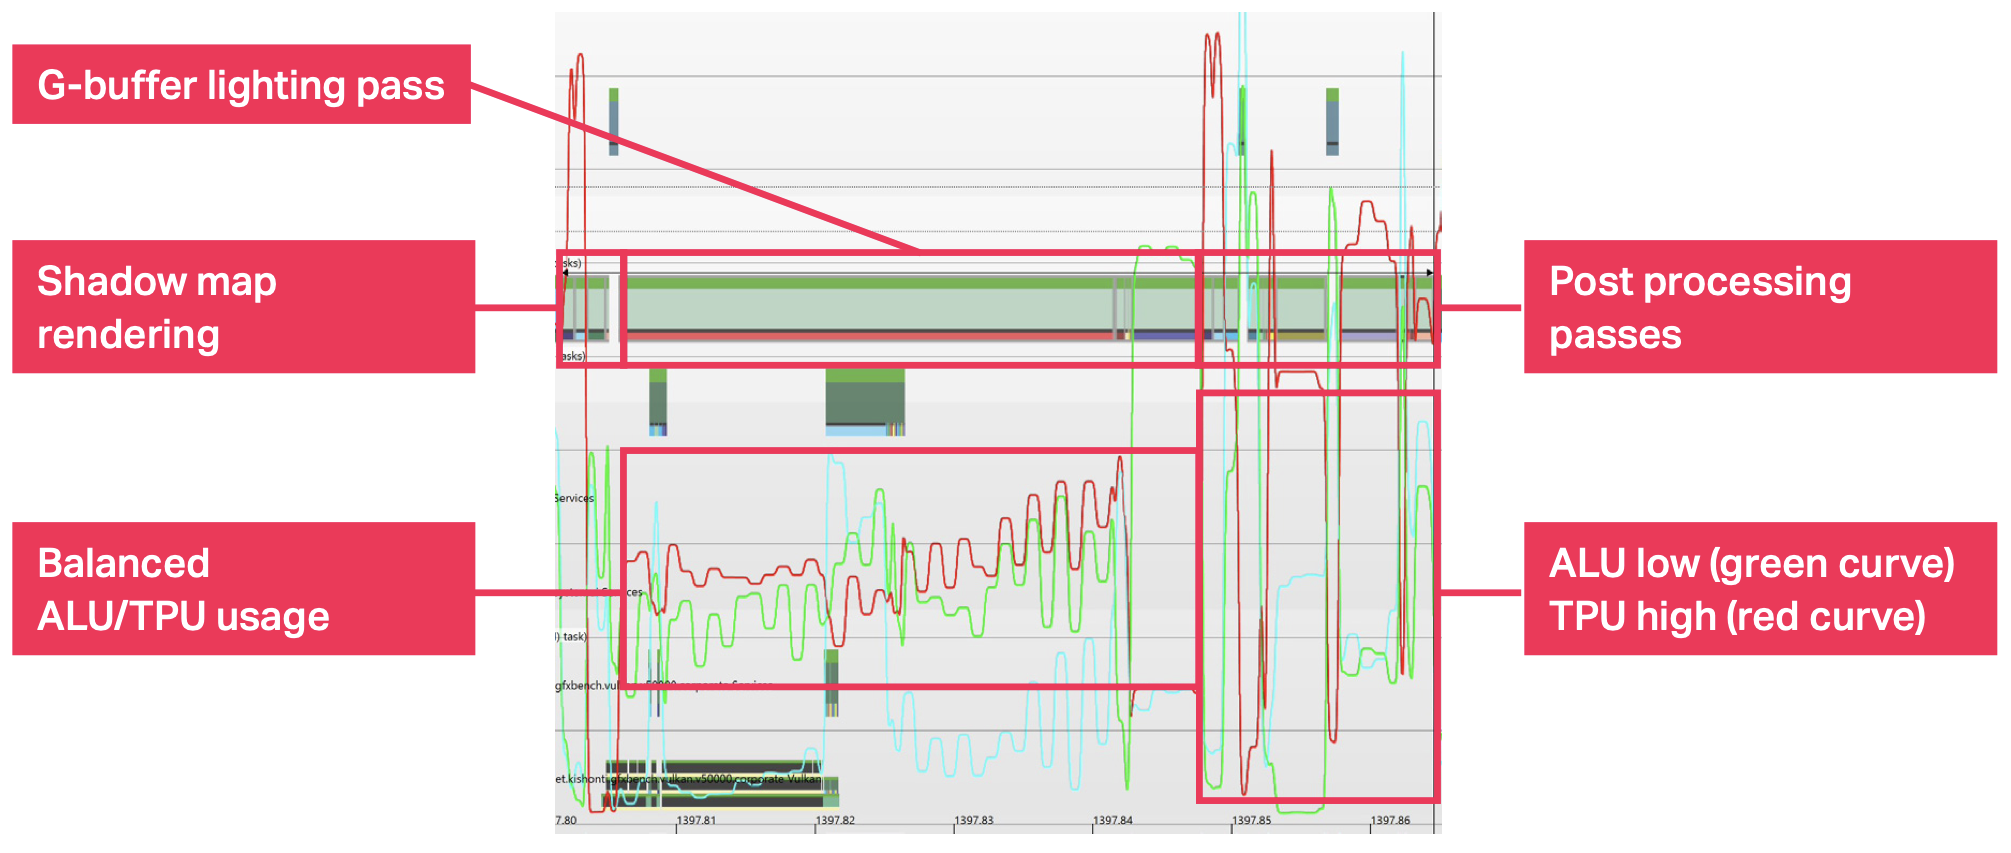Select the long green G-buffer lighting pass bar

point(870,309)
